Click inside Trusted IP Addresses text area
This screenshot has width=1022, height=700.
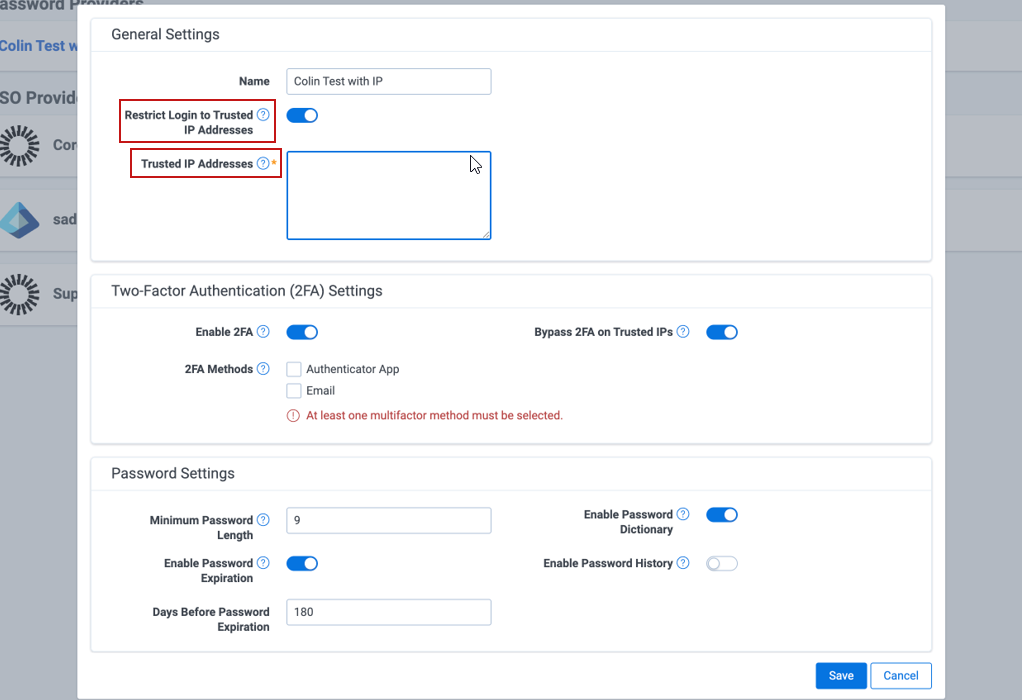388,196
